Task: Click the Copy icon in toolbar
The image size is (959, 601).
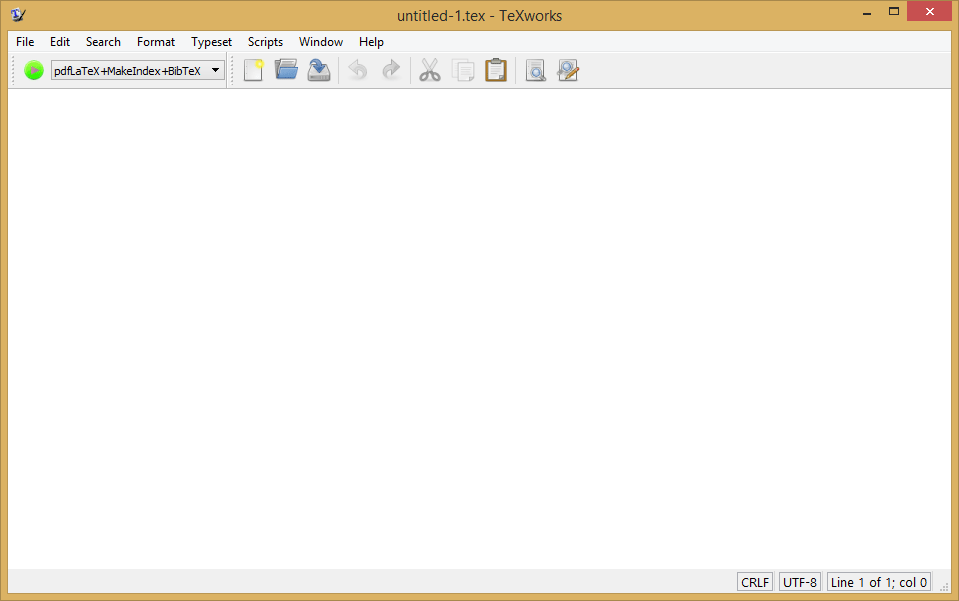Action: [x=463, y=70]
